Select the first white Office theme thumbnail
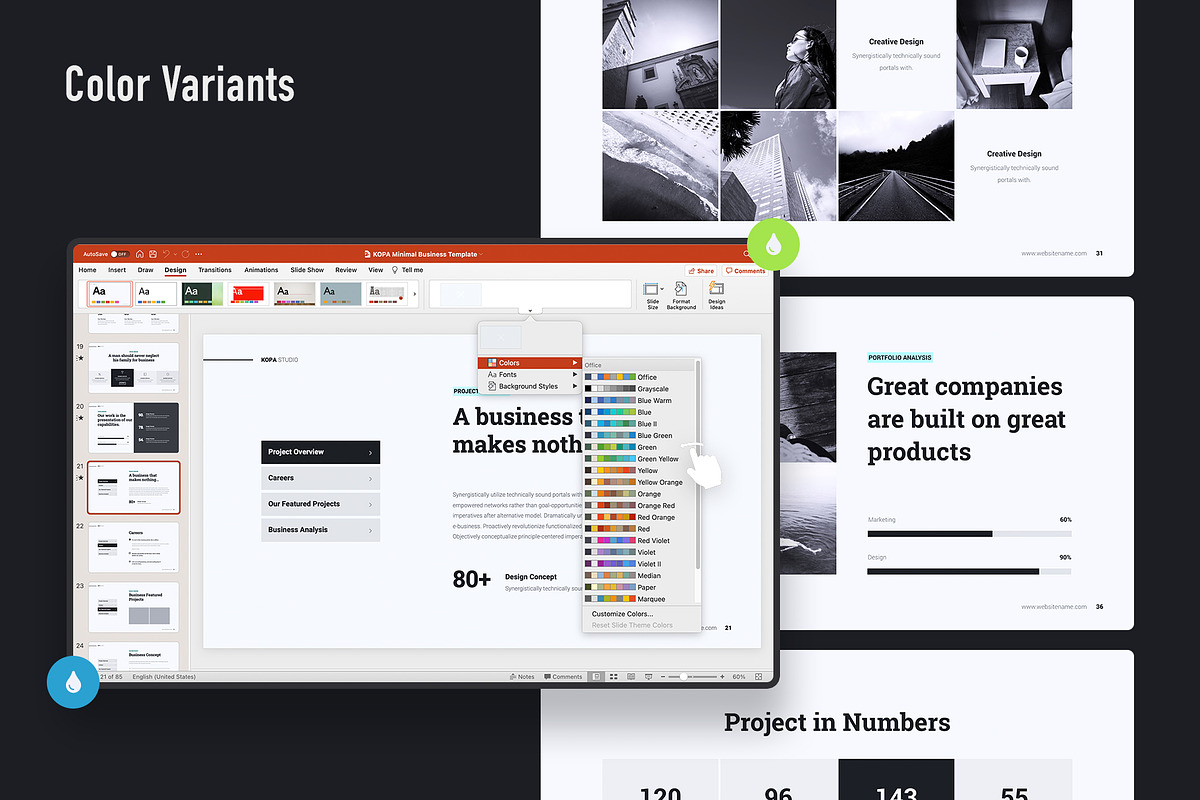The image size is (1200, 800). (x=110, y=293)
